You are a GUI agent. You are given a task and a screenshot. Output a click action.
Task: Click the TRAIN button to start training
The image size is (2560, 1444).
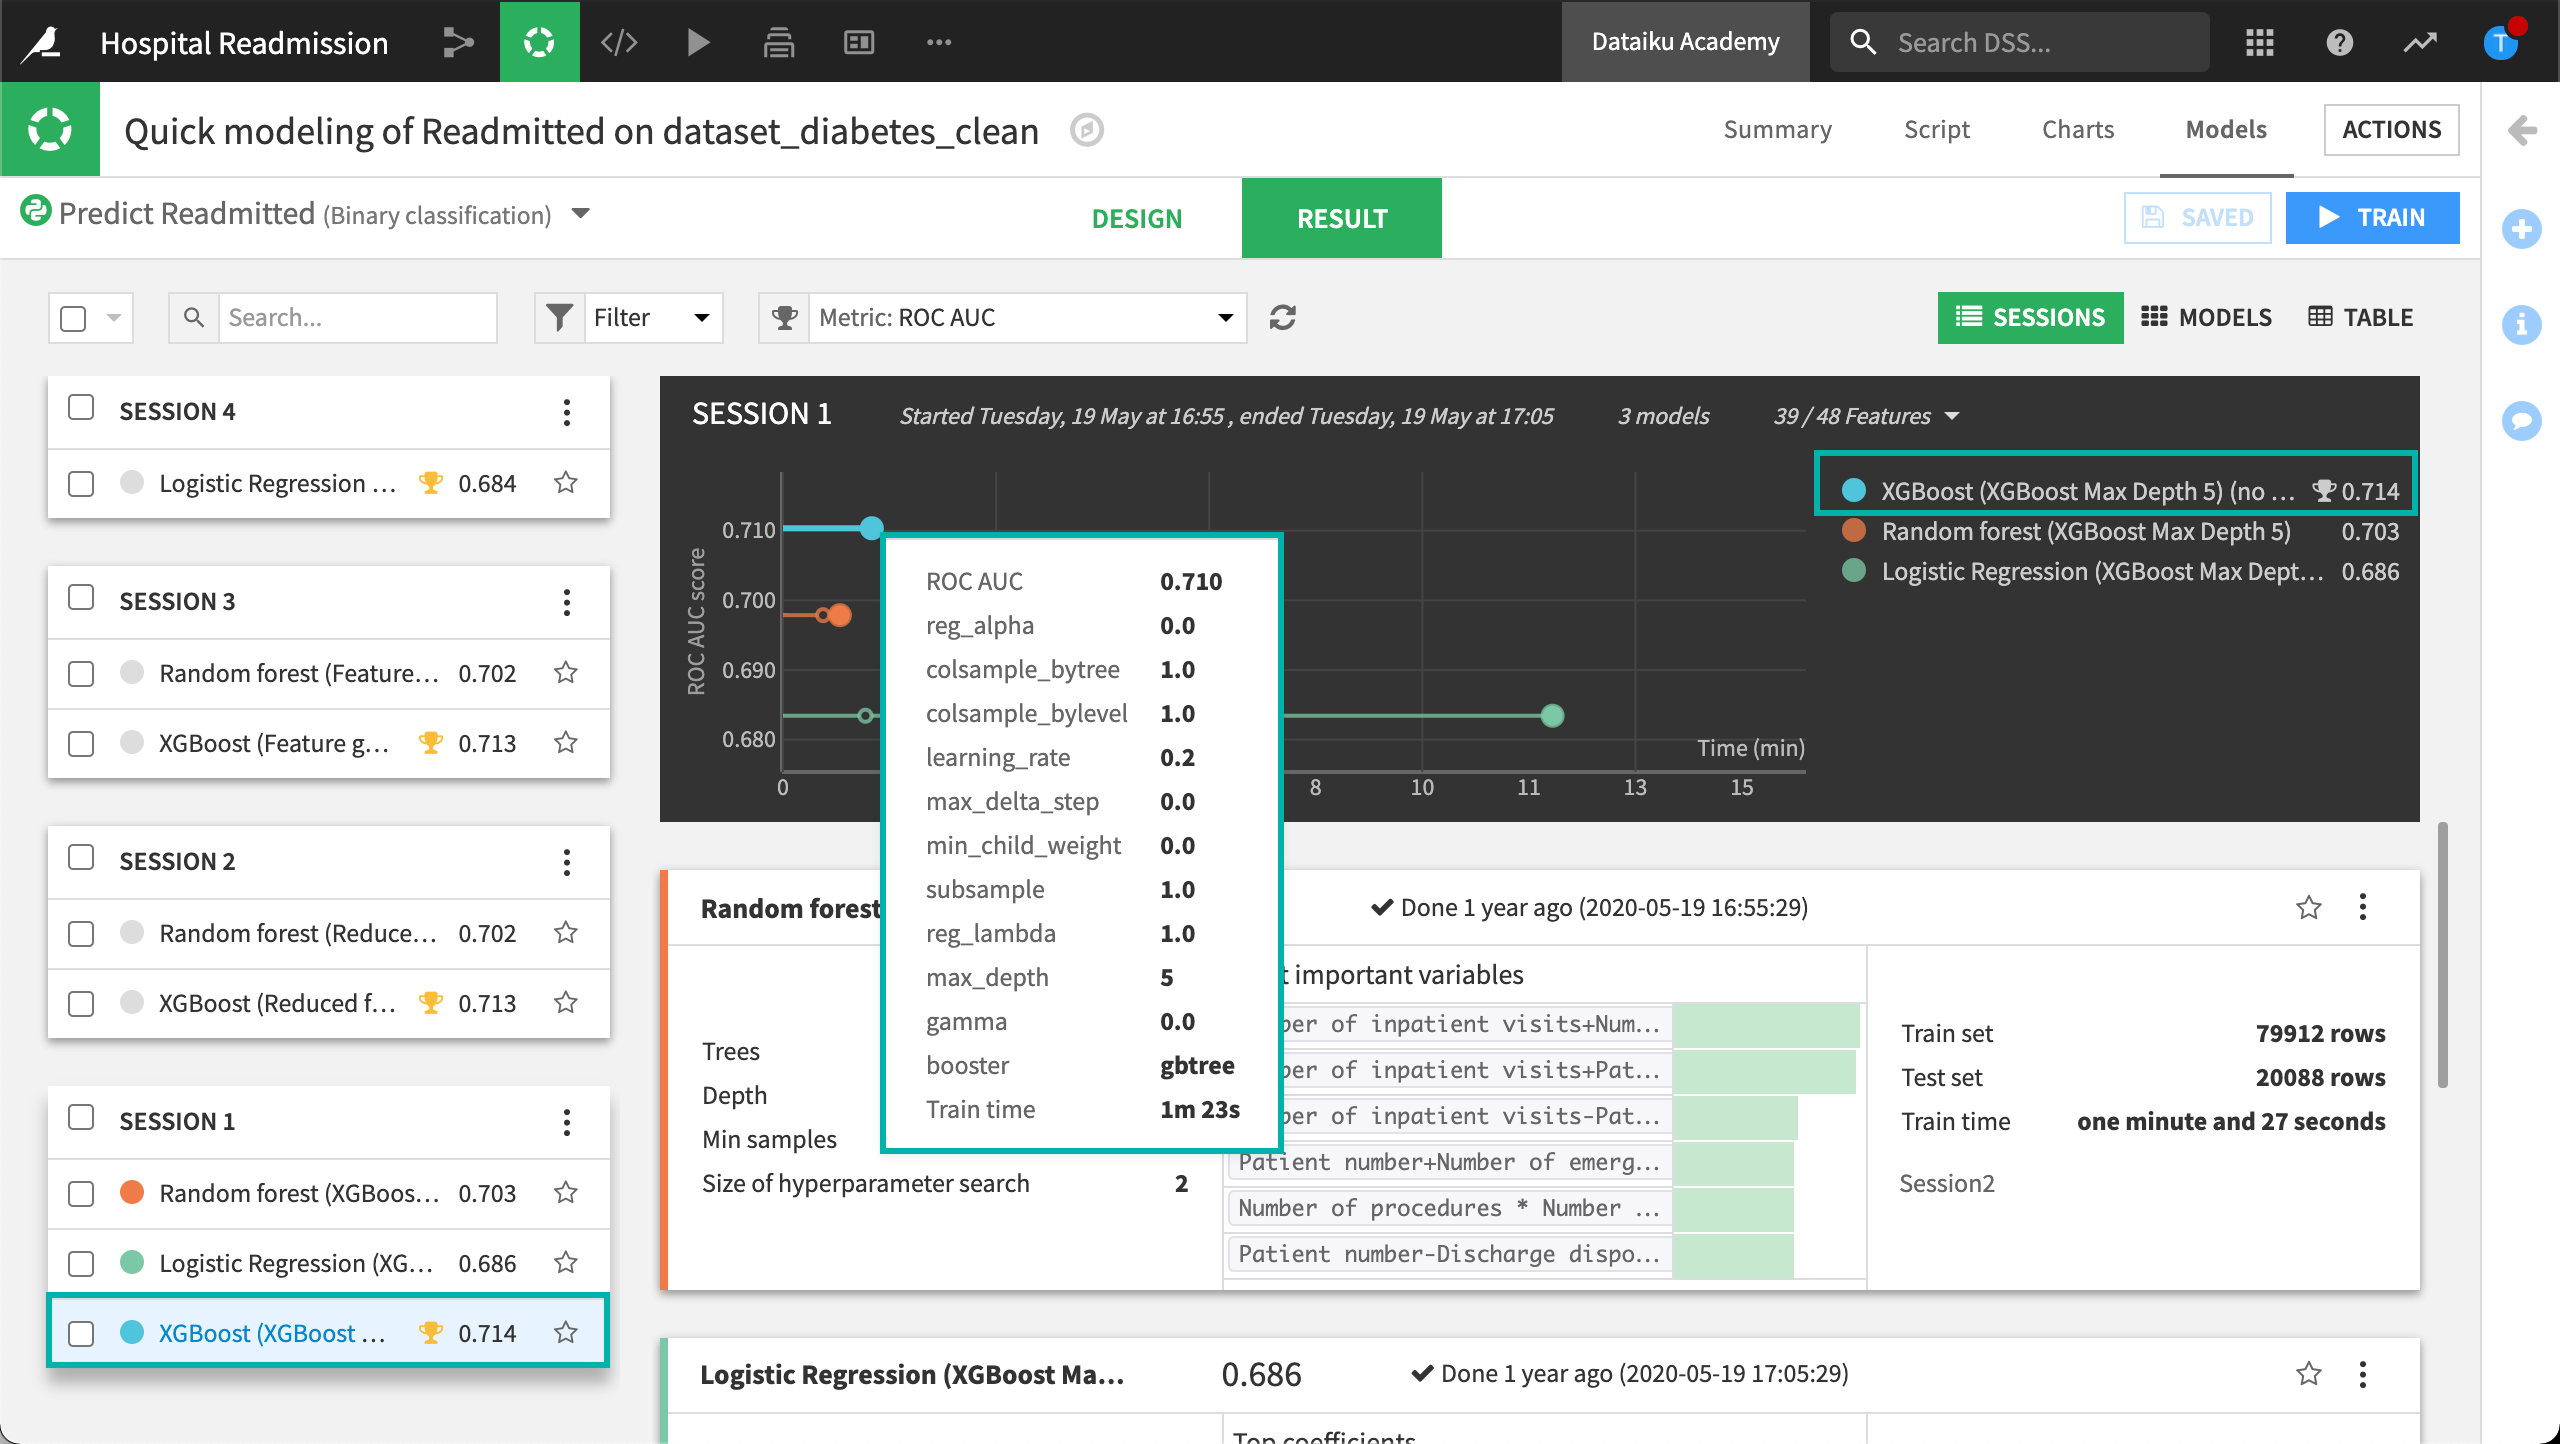click(x=2372, y=218)
